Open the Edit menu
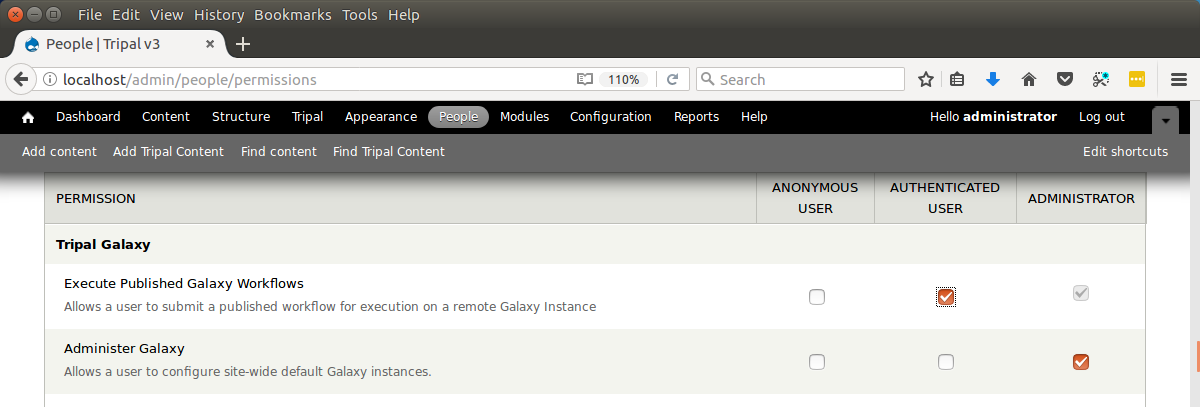 pos(126,15)
